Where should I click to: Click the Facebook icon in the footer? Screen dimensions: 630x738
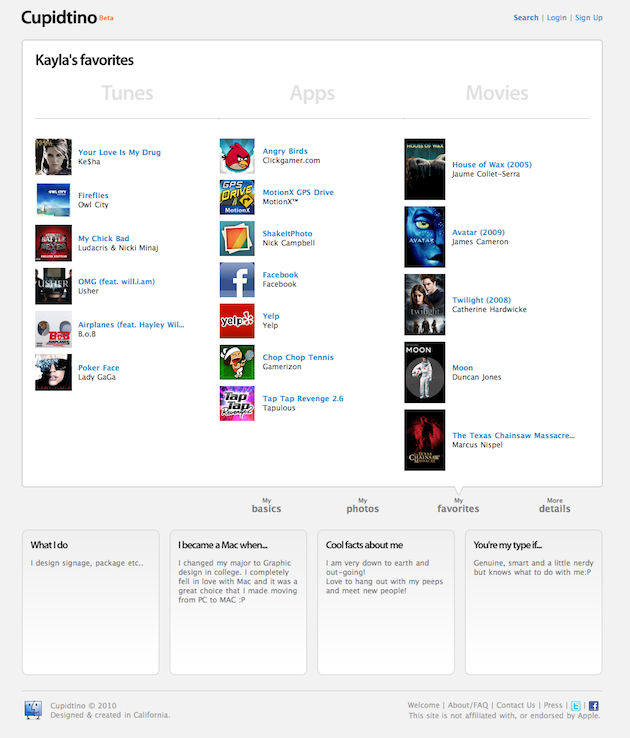coord(594,706)
